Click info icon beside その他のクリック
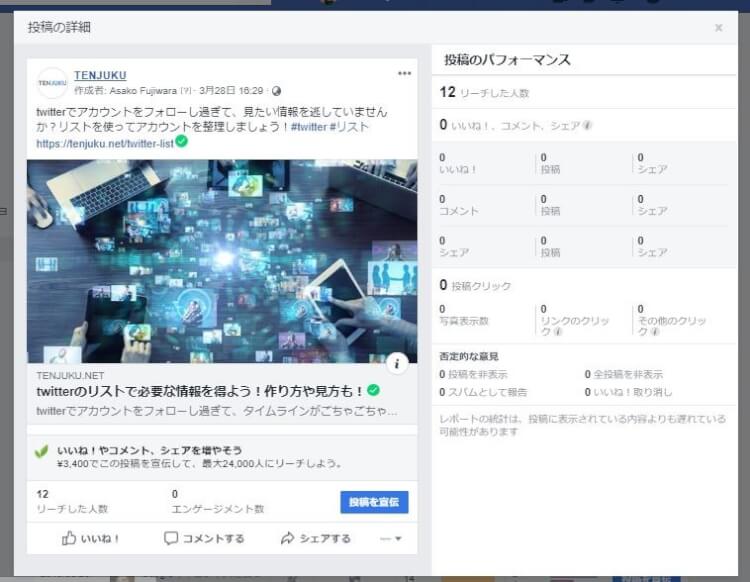The height and width of the screenshot is (582, 750). 654,331
